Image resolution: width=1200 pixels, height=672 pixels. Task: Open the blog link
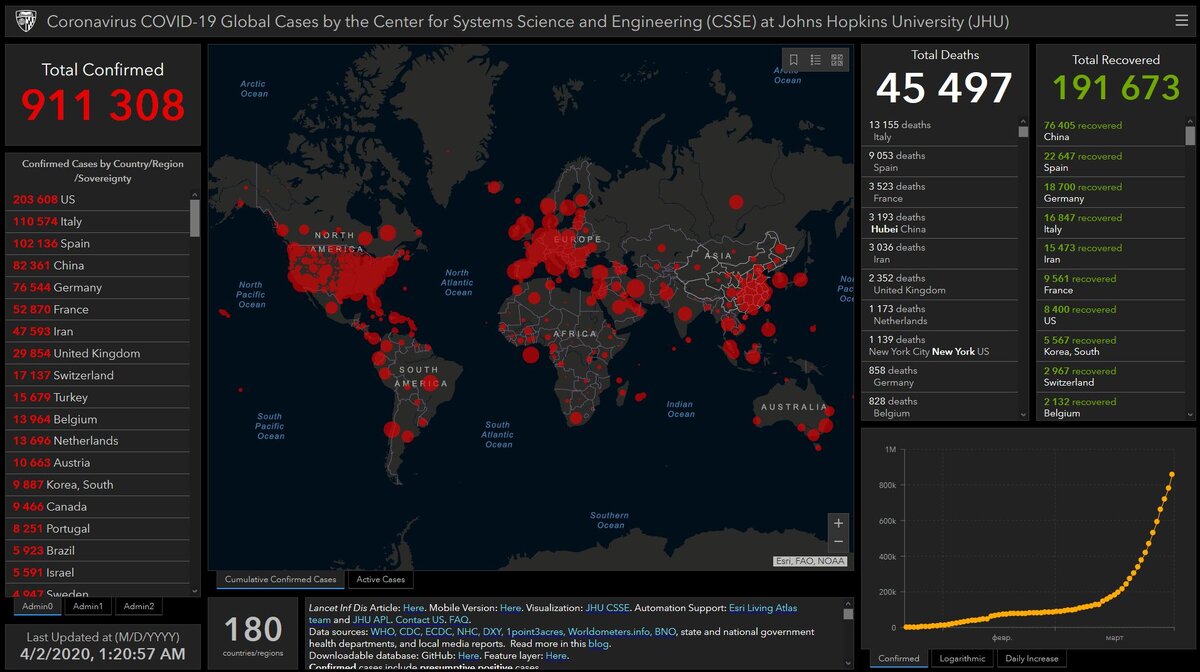pos(598,644)
